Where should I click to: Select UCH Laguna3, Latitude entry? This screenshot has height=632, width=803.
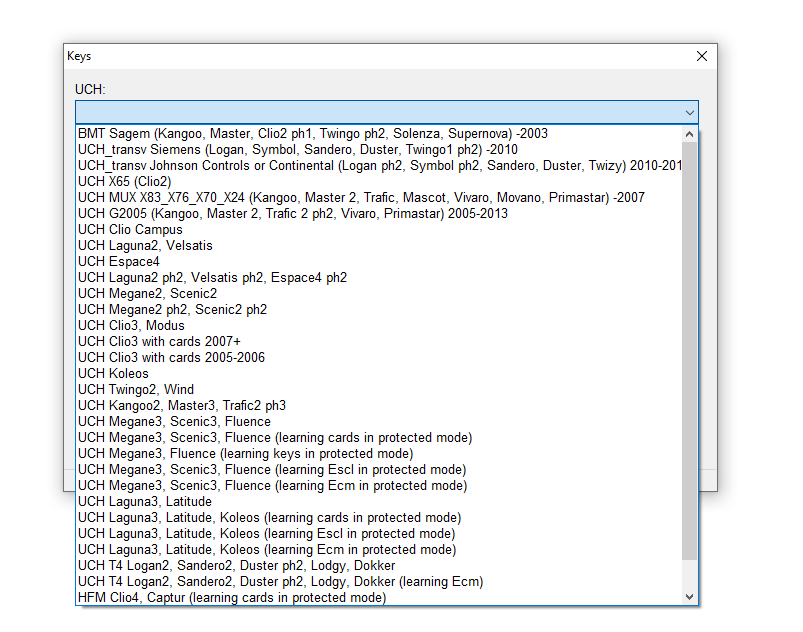379,501
